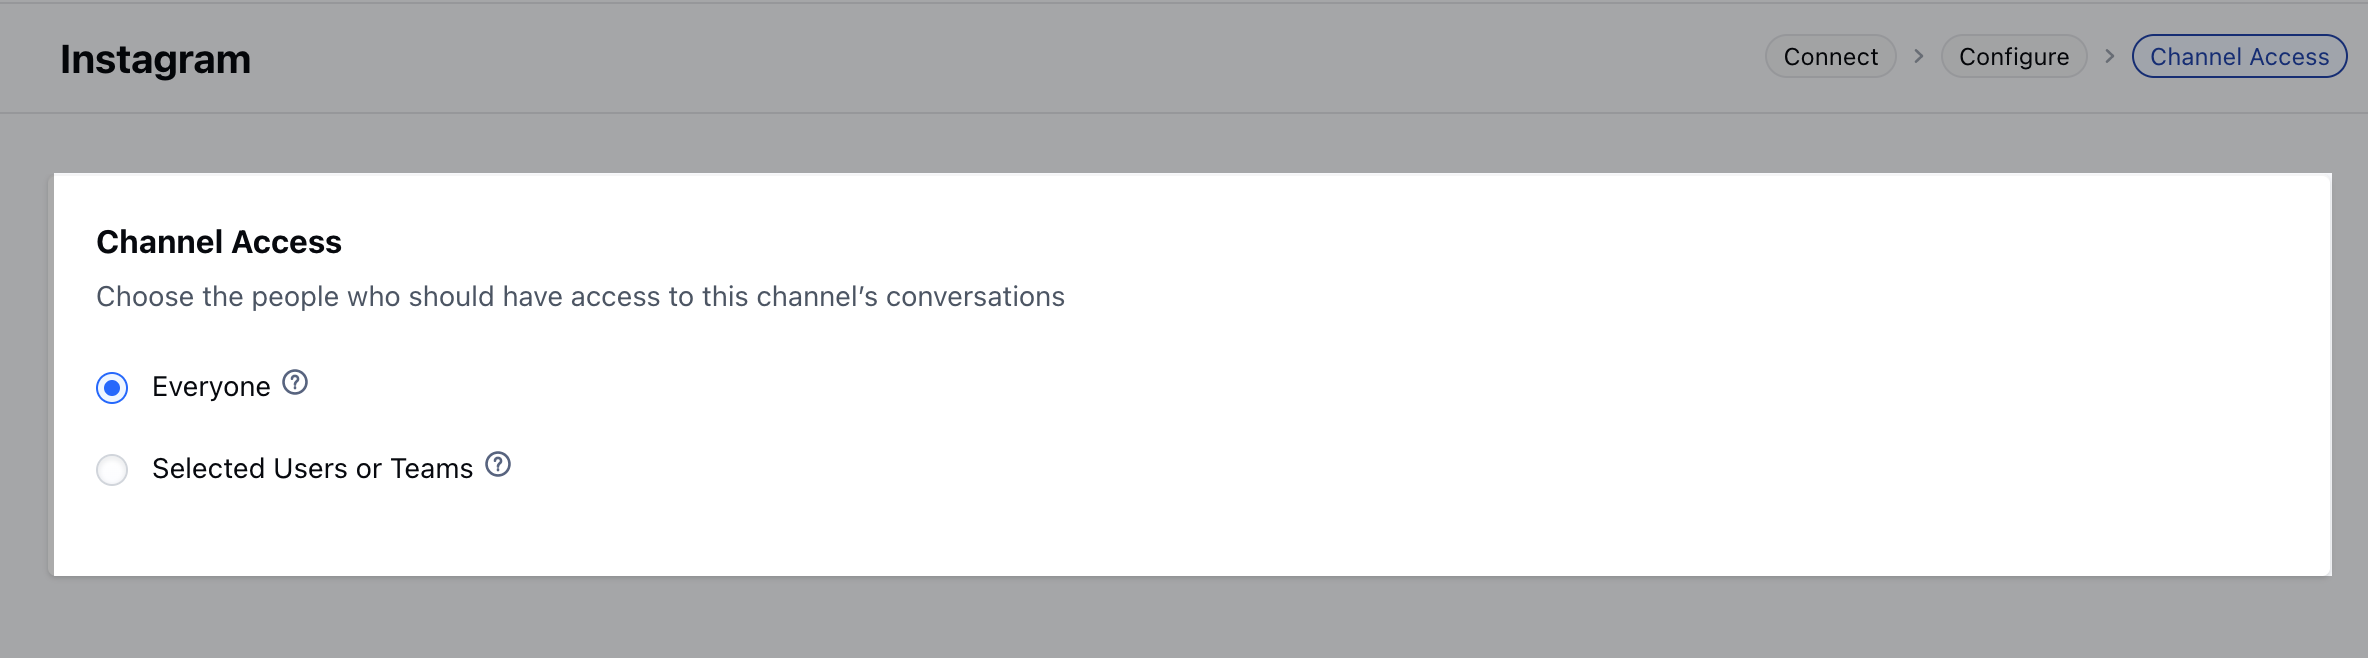Select the Everyone radio button
This screenshot has height=658, width=2368.
pyautogui.click(x=112, y=387)
